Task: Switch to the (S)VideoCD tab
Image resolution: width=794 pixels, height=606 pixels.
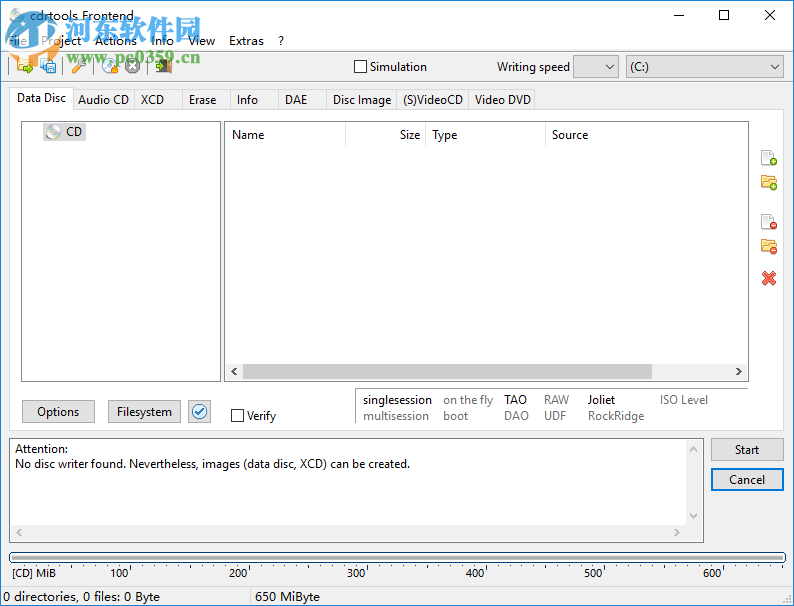Action: pyautogui.click(x=433, y=100)
